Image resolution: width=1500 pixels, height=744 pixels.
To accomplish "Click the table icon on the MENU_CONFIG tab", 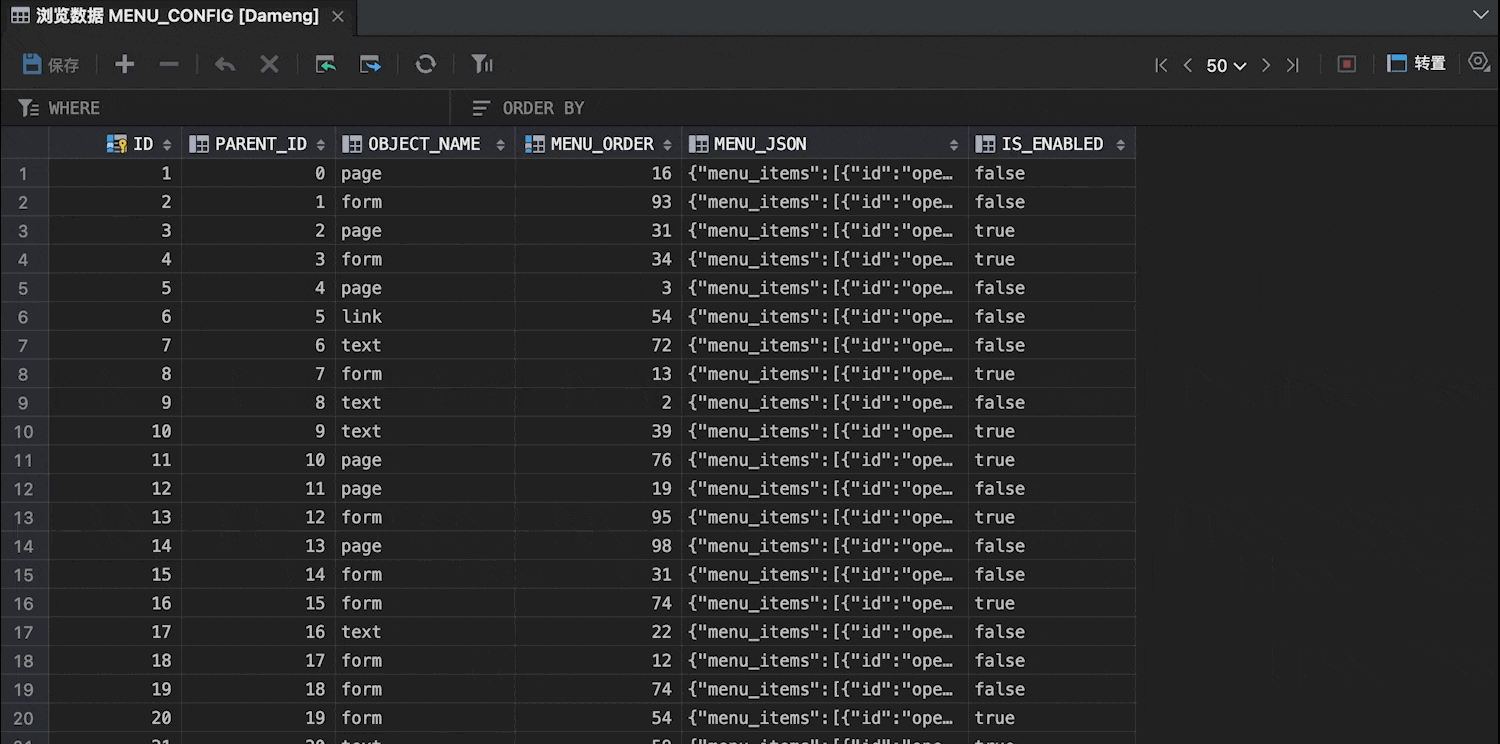I will tap(20, 16).
